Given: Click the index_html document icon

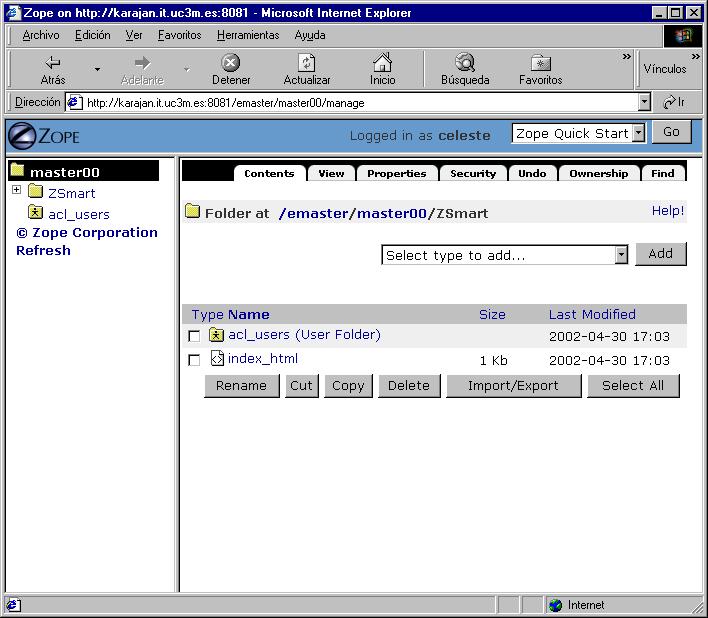Looking at the screenshot, I should (217, 358).
